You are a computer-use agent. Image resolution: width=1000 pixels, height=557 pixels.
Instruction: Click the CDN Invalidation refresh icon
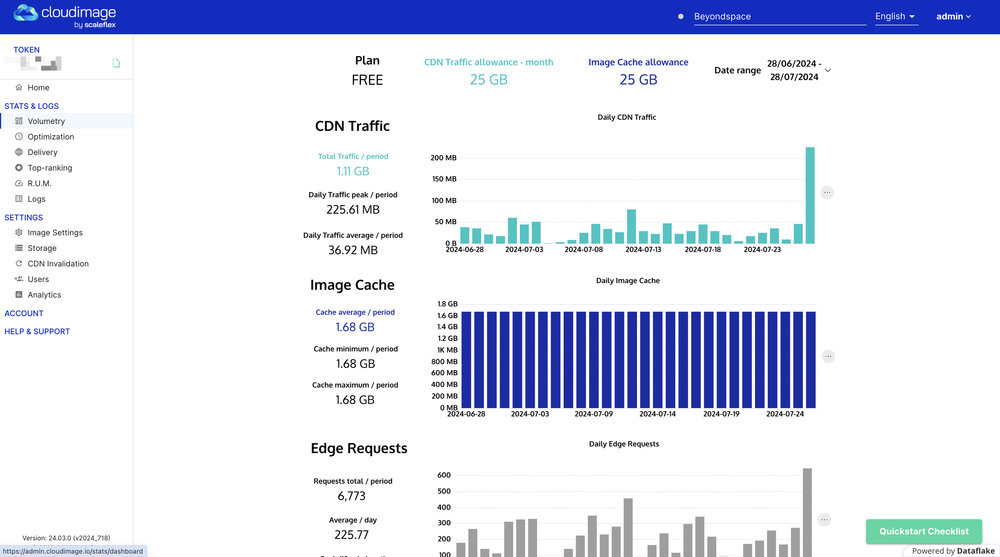pyautogui.click(x=18, y=264)
